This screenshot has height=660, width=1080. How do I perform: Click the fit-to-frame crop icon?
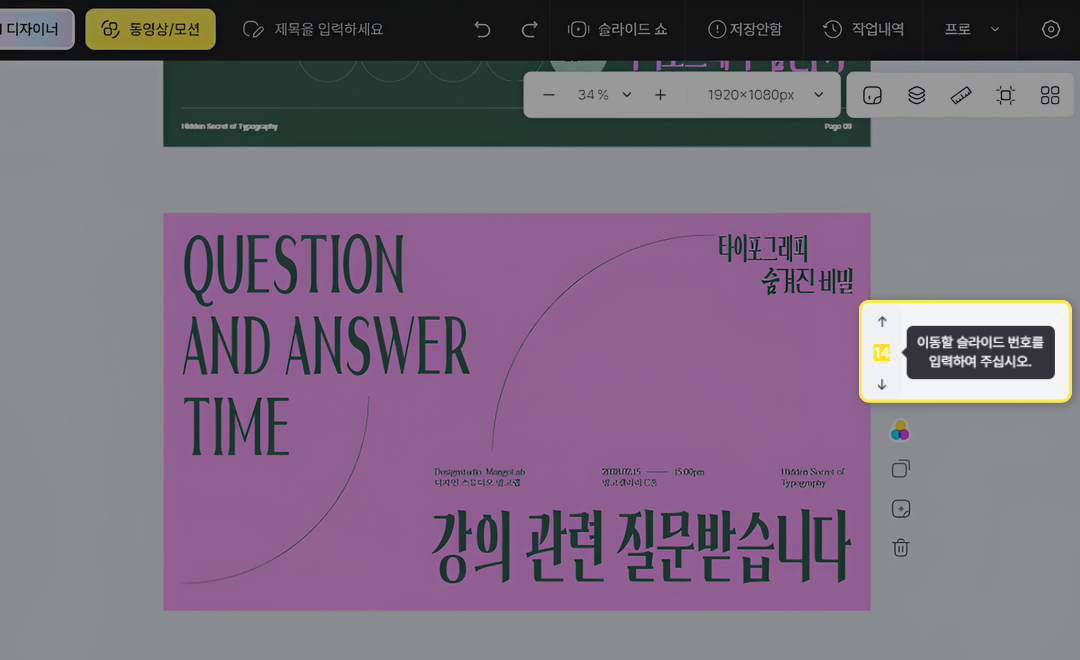coord(1005,95)
